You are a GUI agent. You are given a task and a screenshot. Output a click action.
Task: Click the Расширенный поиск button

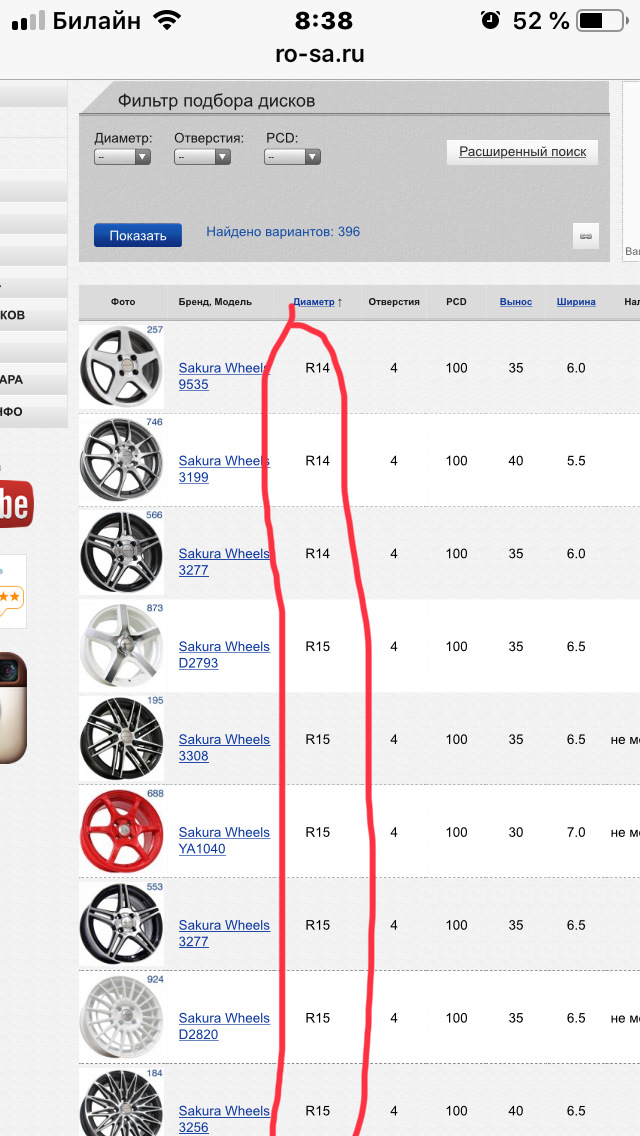point(522,153)
